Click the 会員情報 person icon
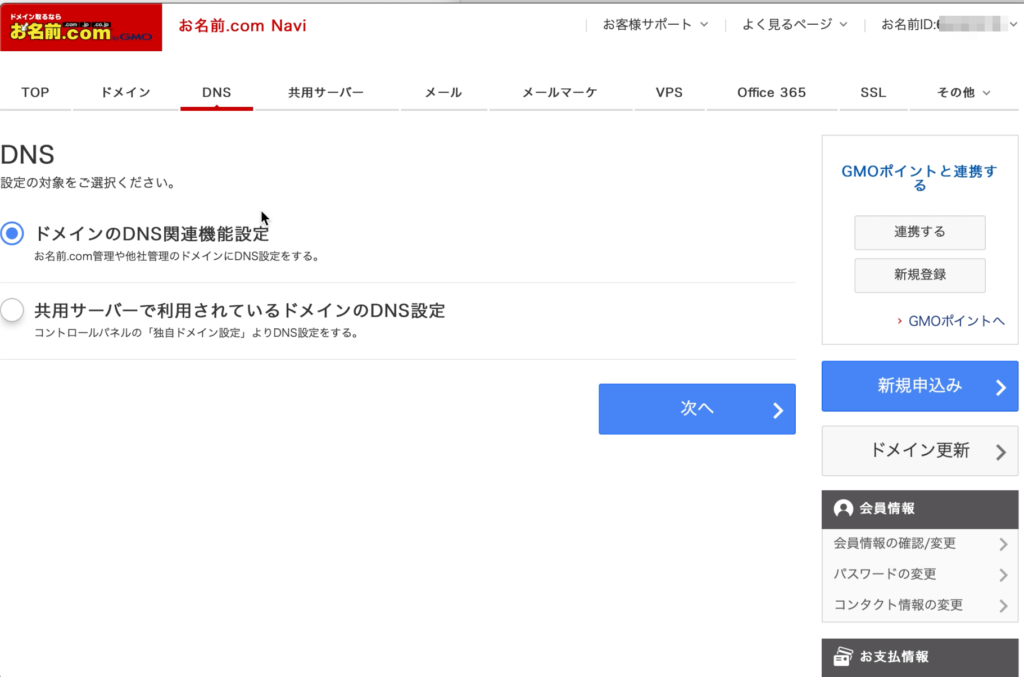 843,508
